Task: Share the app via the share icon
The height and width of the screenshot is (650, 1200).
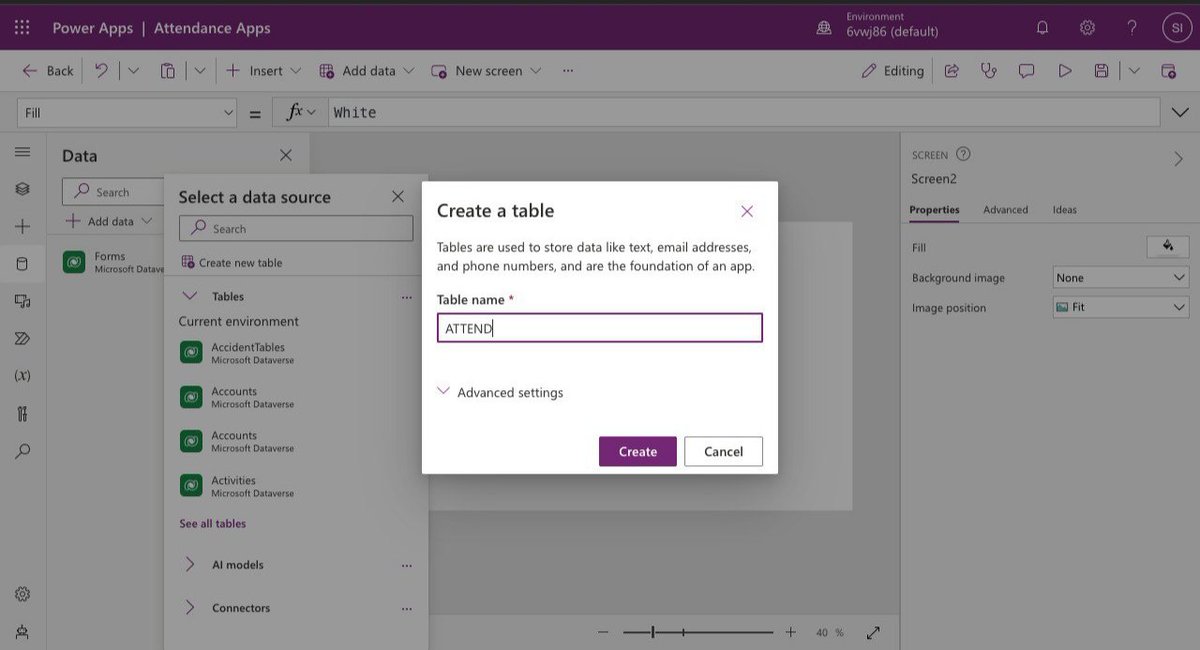Action: tap(950, 70)
